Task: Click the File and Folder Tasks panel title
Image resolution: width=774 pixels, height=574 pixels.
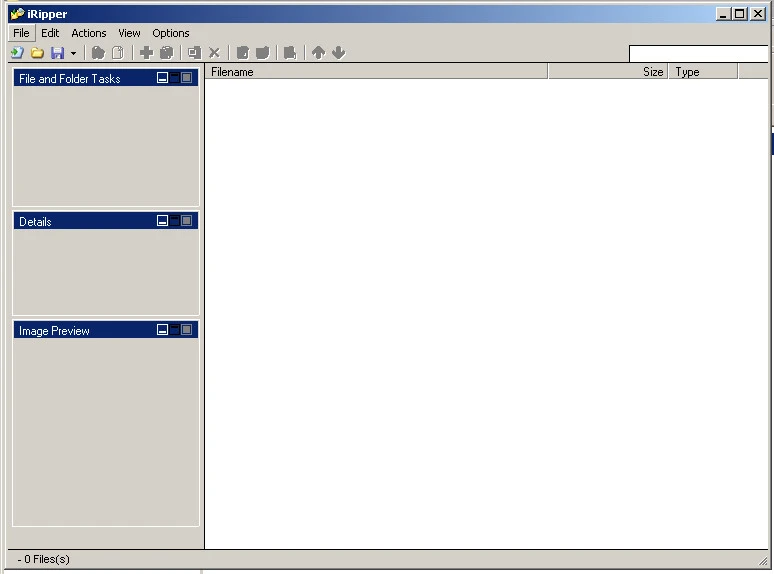Action: [70, 79]
